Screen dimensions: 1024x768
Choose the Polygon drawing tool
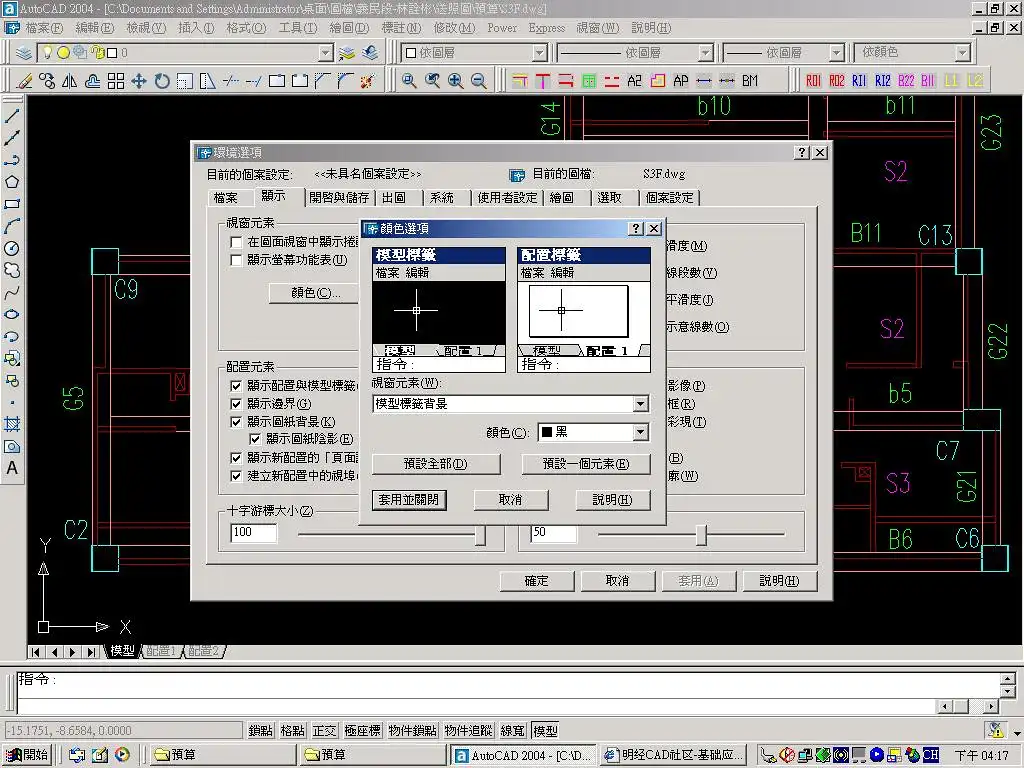pos(12,182)
